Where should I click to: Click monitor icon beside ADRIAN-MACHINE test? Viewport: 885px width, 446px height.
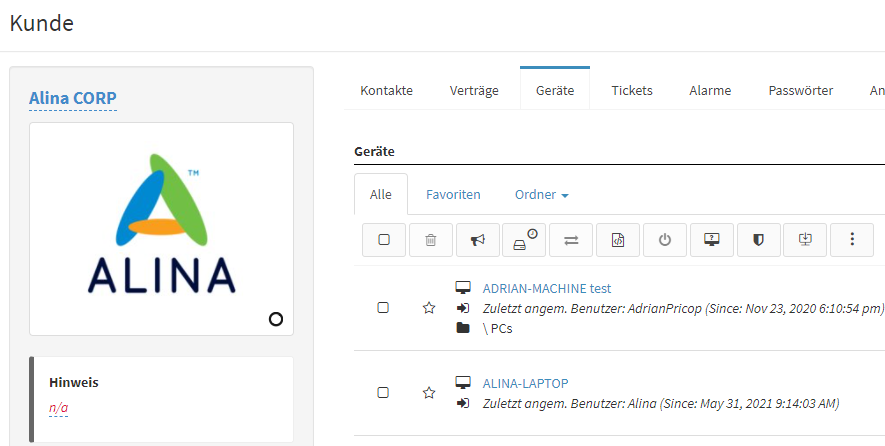click(463, 288)
